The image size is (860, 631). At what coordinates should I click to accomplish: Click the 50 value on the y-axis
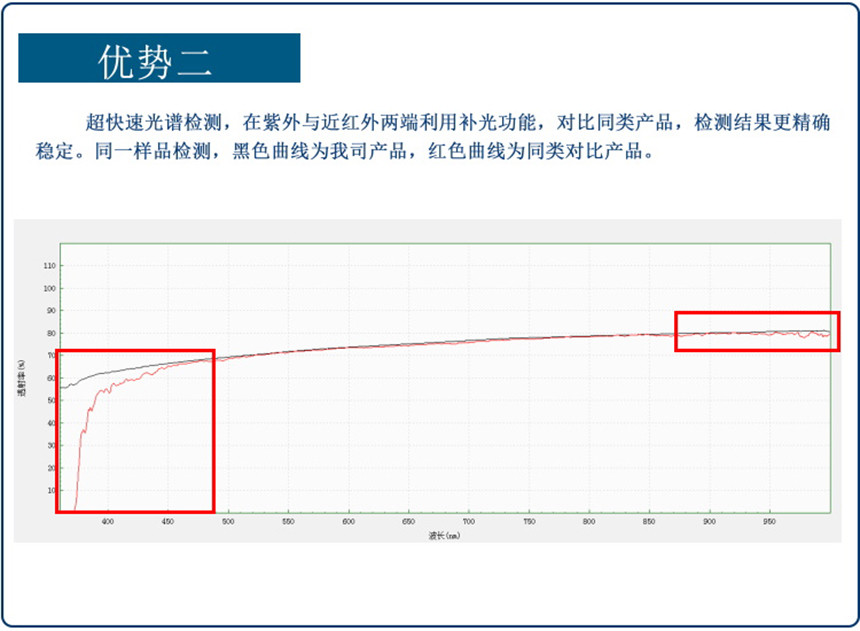[x=50, y=401]
